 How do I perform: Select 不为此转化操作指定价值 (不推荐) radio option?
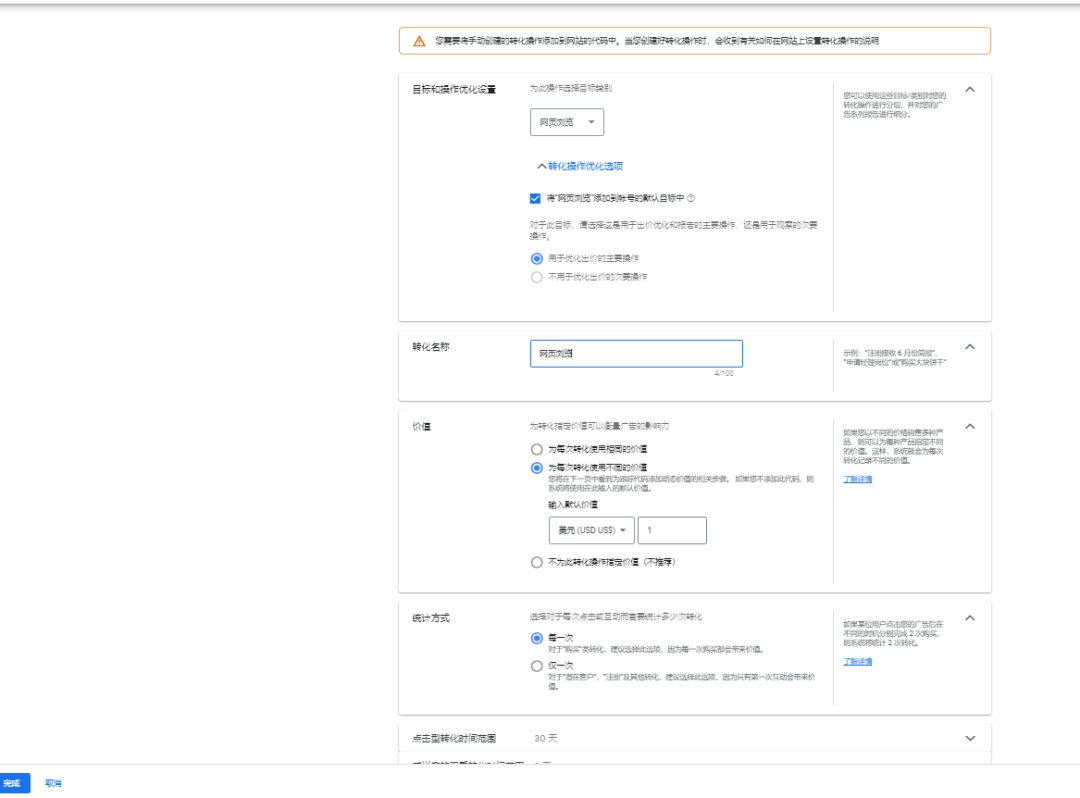(537, 563)
